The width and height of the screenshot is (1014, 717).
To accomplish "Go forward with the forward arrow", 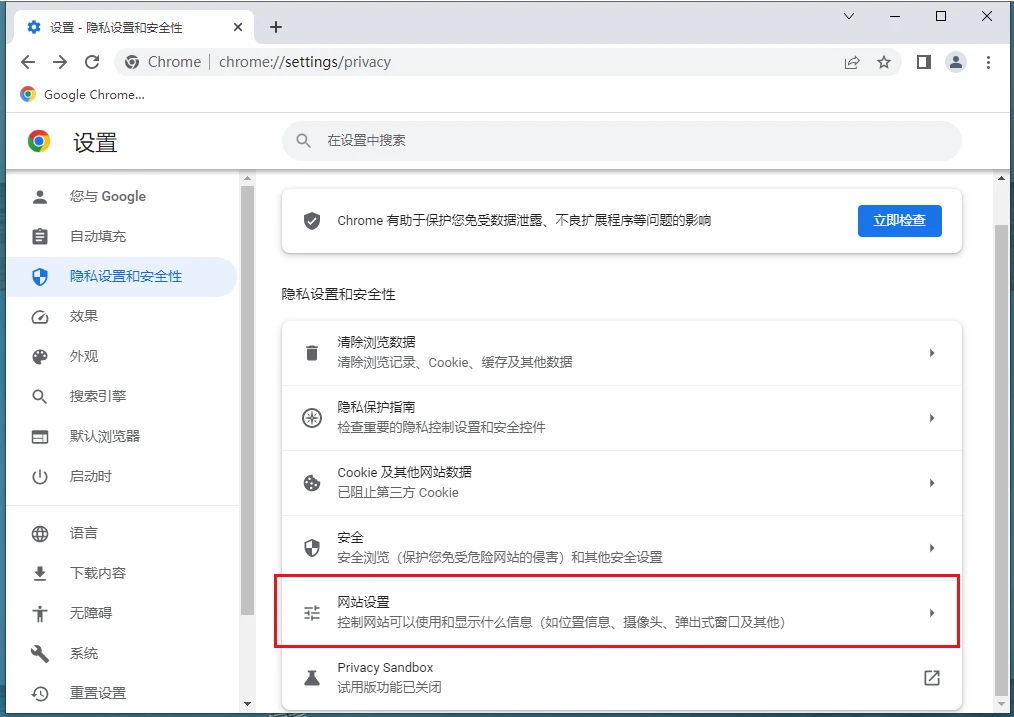I will coord(60,62).
